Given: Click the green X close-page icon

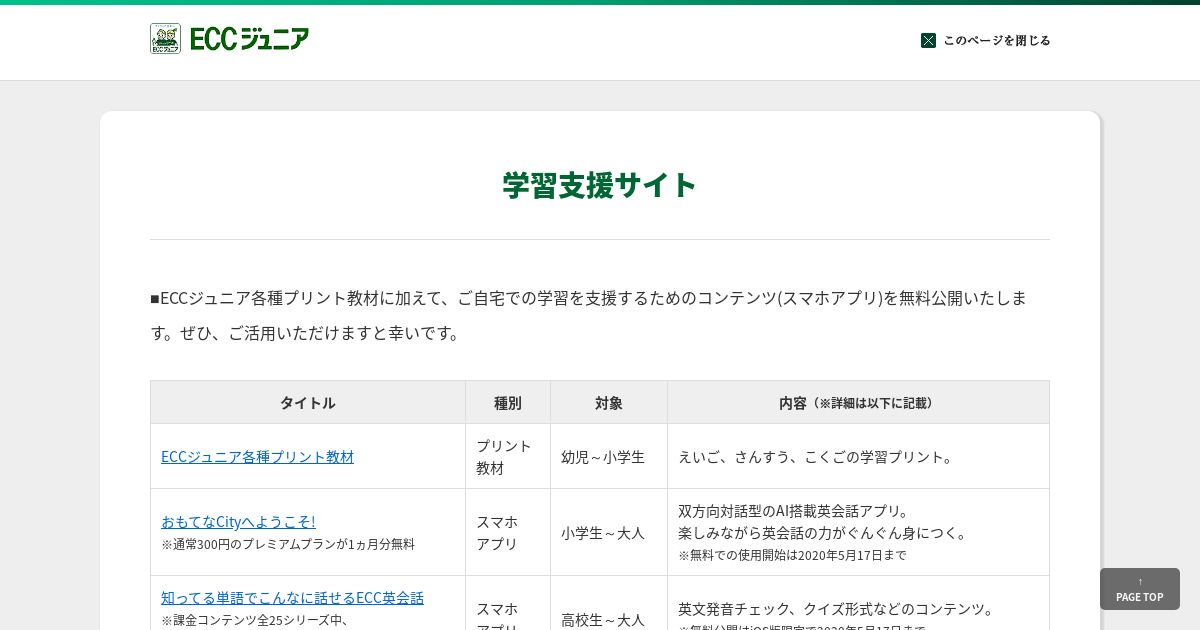Looking at the screenshot, I should [x=928, y=40].
